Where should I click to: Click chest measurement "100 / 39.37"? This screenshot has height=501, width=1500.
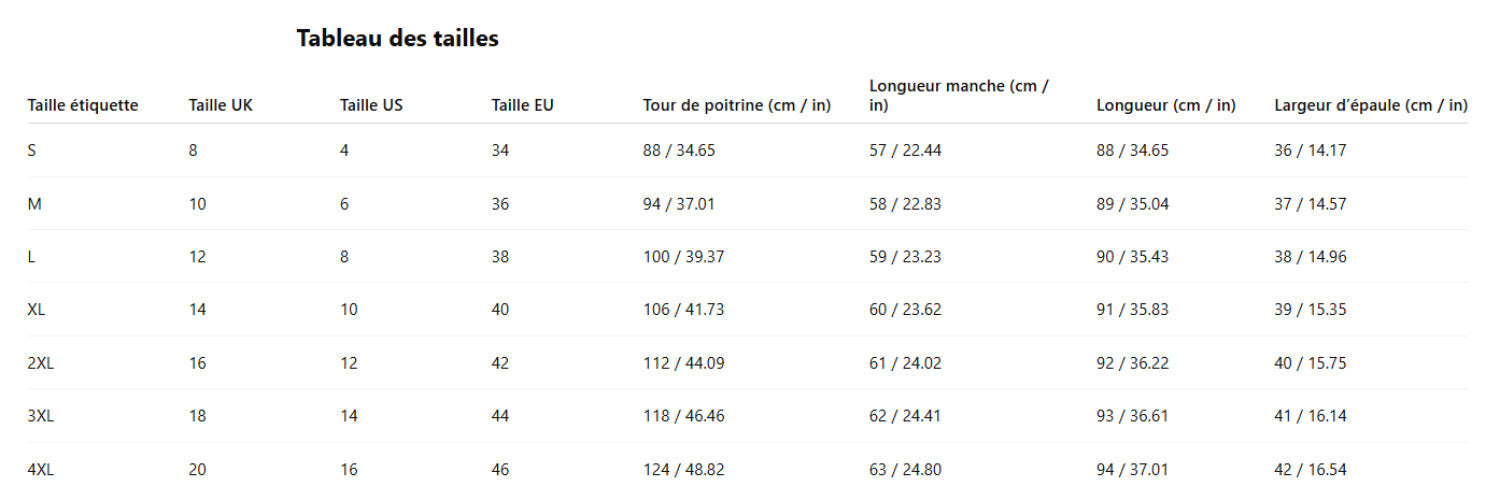[x=683, y=257]
